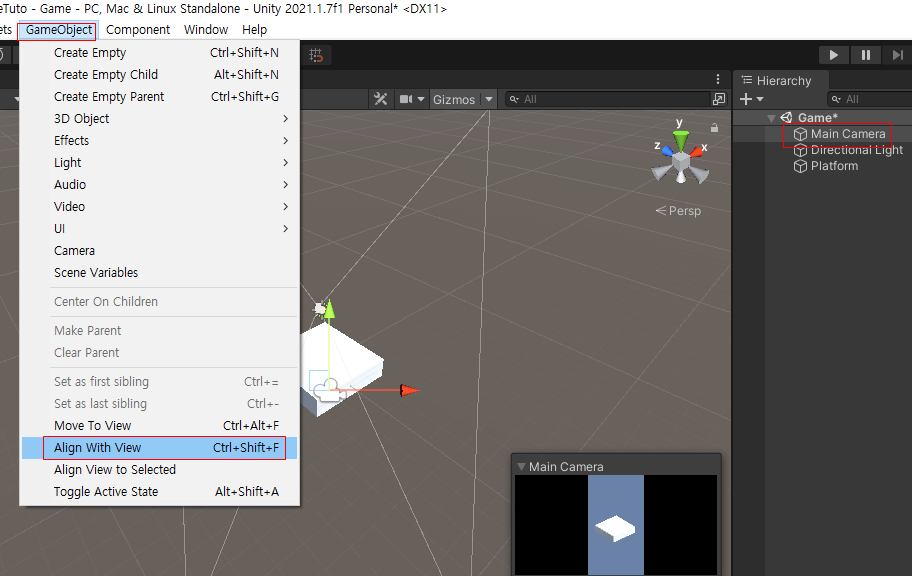
Task: Click the scene camera settings icon
Action: click(x=406, y=99)
